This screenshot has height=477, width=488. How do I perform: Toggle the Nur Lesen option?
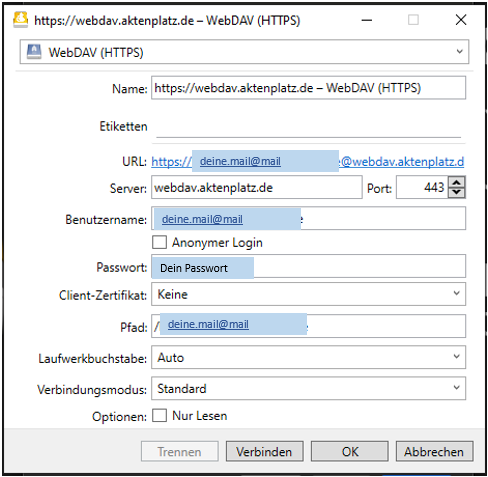coord(159,416)
